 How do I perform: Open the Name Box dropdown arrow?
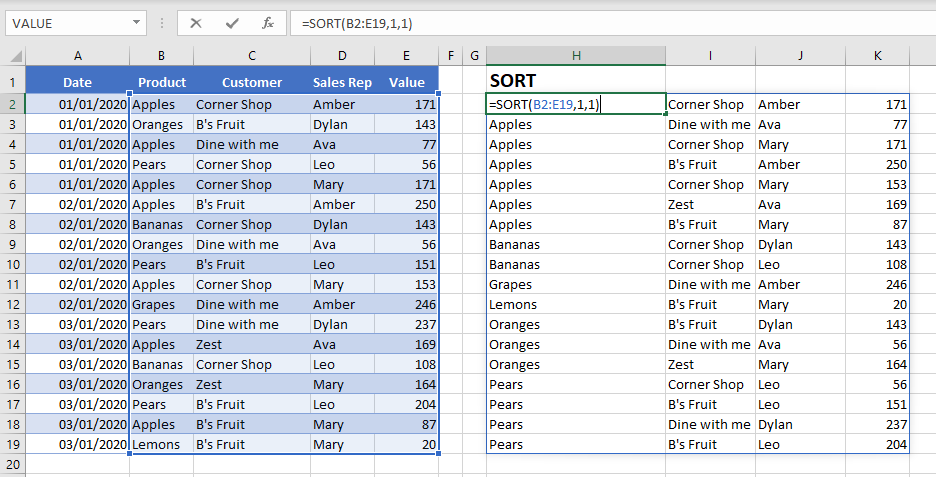tap(136, 23)
